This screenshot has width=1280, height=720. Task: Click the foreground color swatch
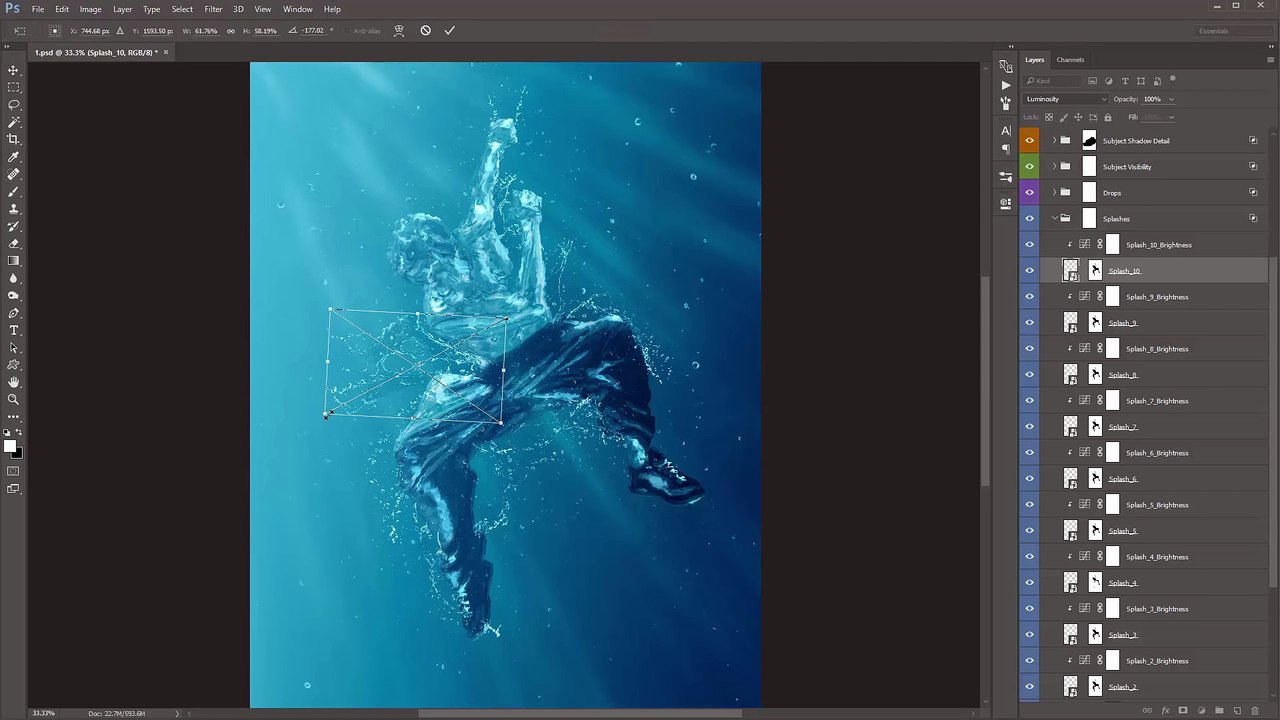point(9,447)
